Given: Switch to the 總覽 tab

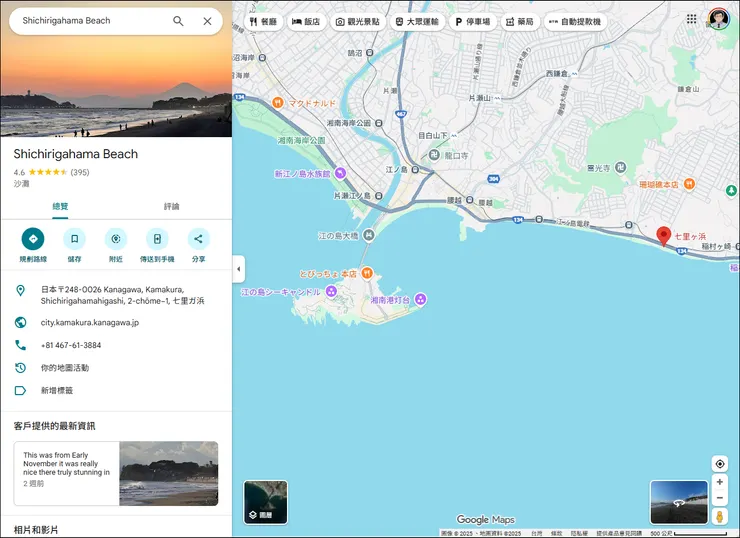Looking at the screenshot, I should [60, 206].
